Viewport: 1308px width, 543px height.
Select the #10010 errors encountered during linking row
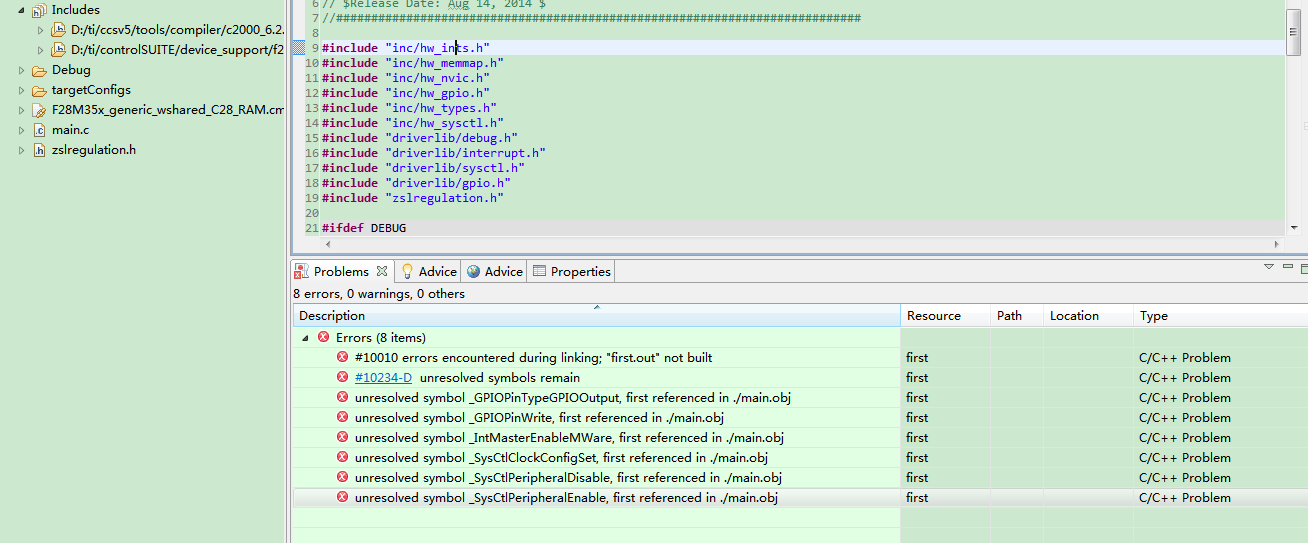[800, 358]
